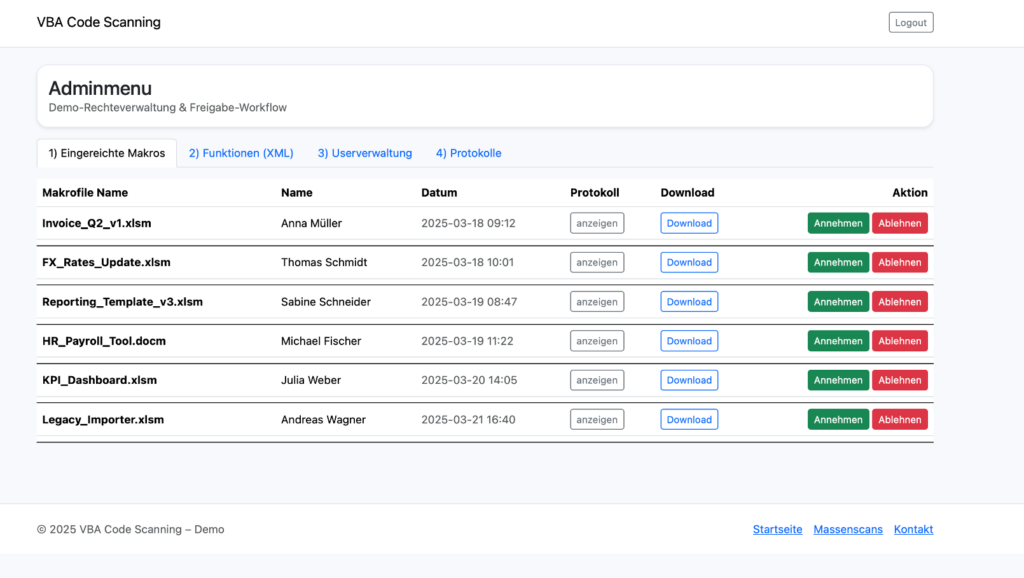1024x578 pixels.
Task: Select file name Legacy_Importer.xlsm
Action: pyautogui.click(x=103, y=419)
